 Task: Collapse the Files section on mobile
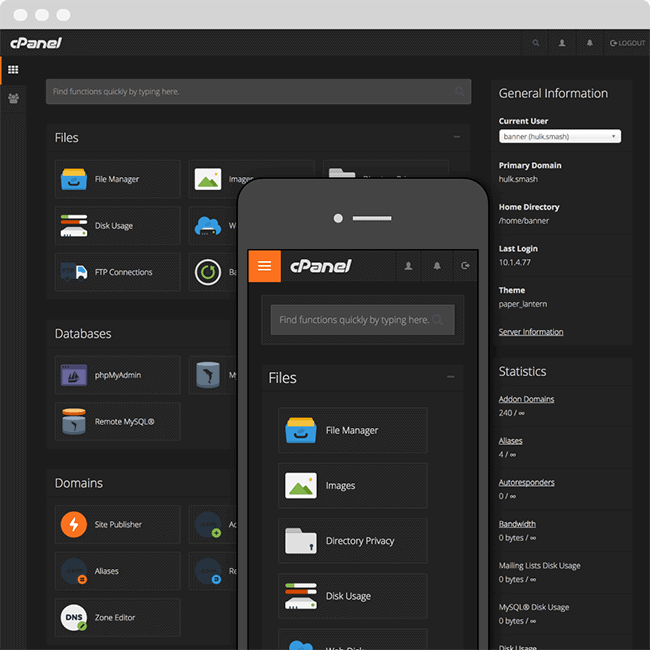tap(451, 377)
